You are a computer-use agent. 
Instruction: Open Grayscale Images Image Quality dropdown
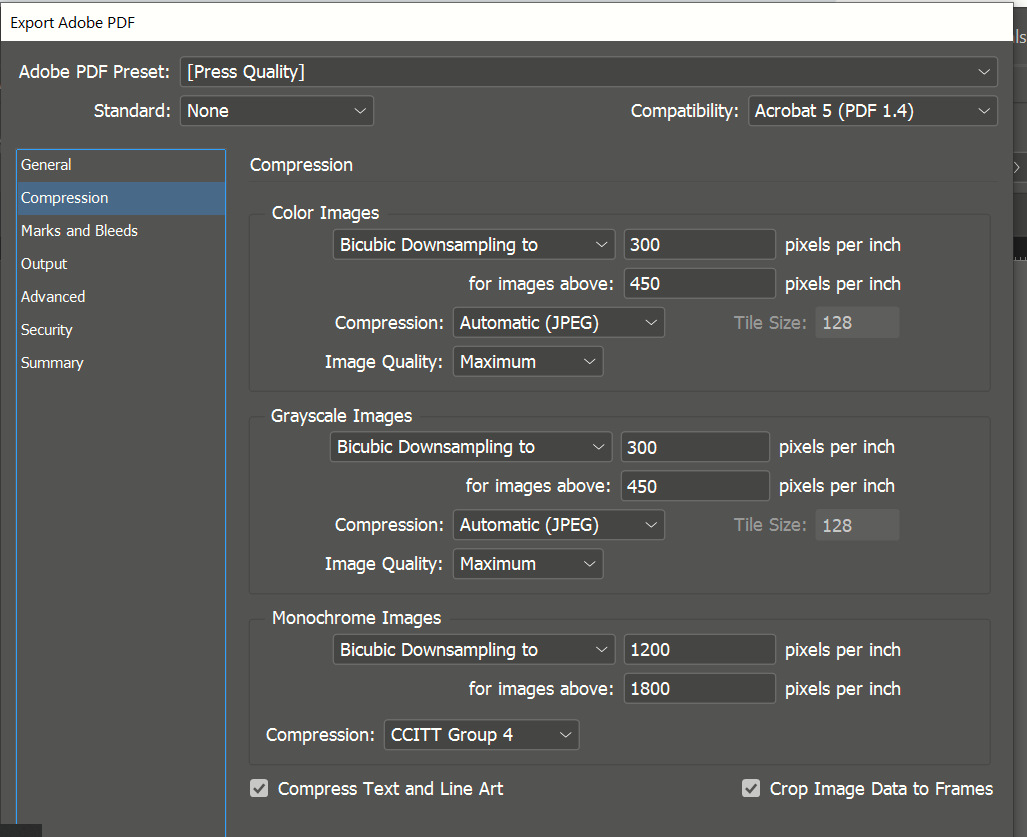[528, 564]
